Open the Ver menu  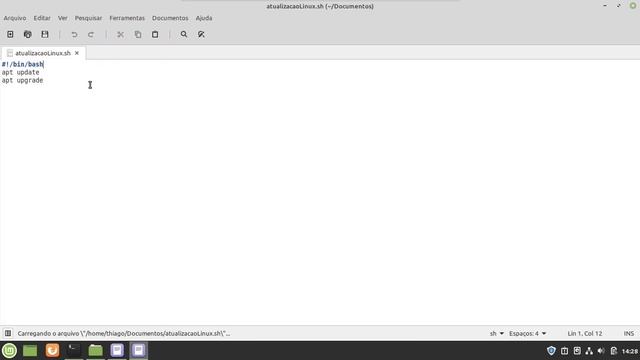62,18
